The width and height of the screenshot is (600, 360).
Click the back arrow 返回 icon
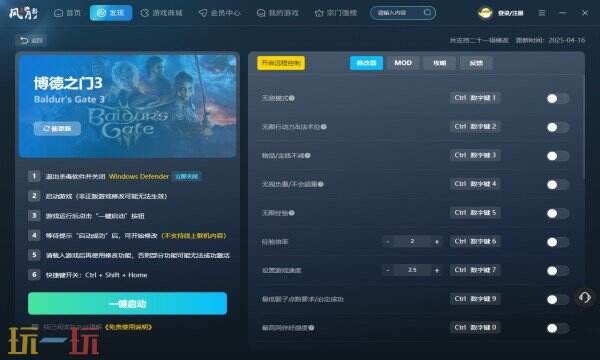[x=24, y=40]
